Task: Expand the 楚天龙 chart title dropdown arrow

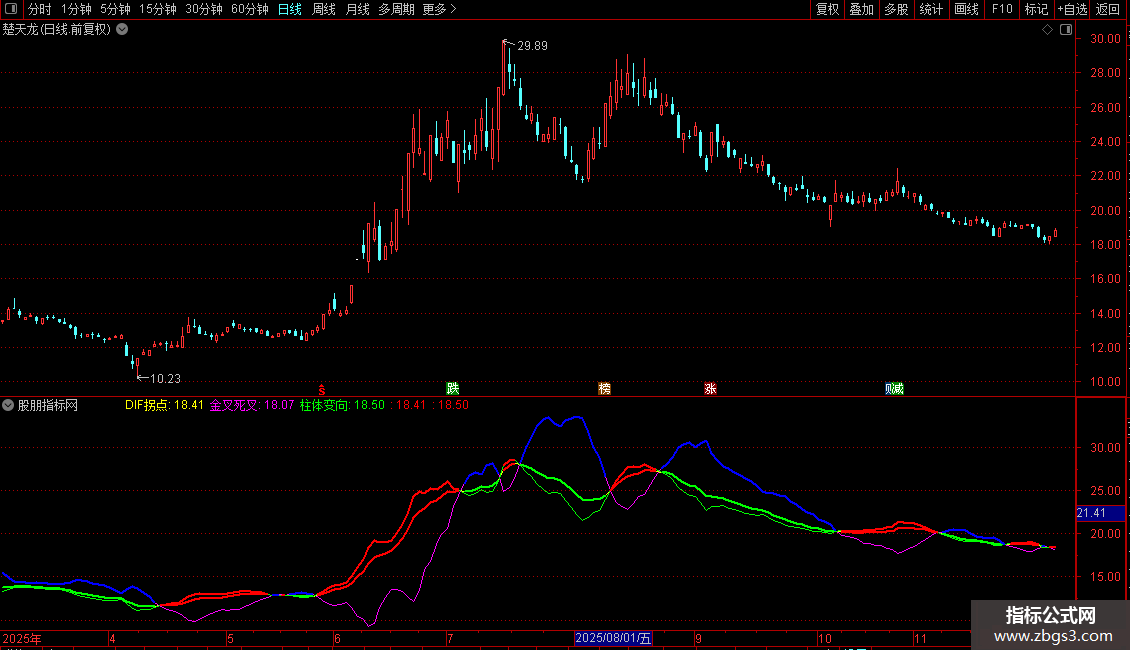Action: (x=122, y=29)
